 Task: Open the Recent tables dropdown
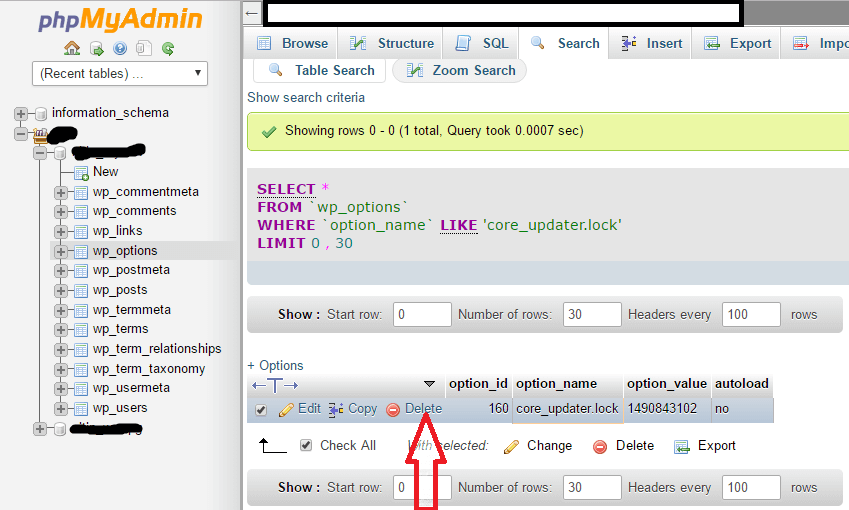pos(120,73)
